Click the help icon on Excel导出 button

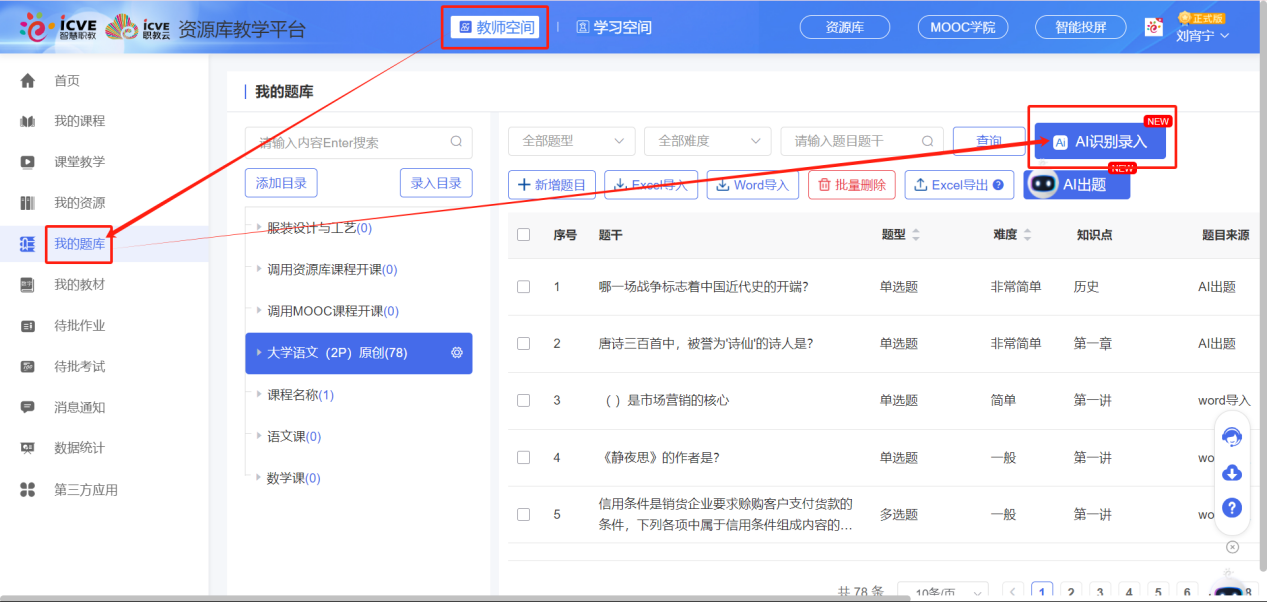pyautogui.click(x=997, y=185)
